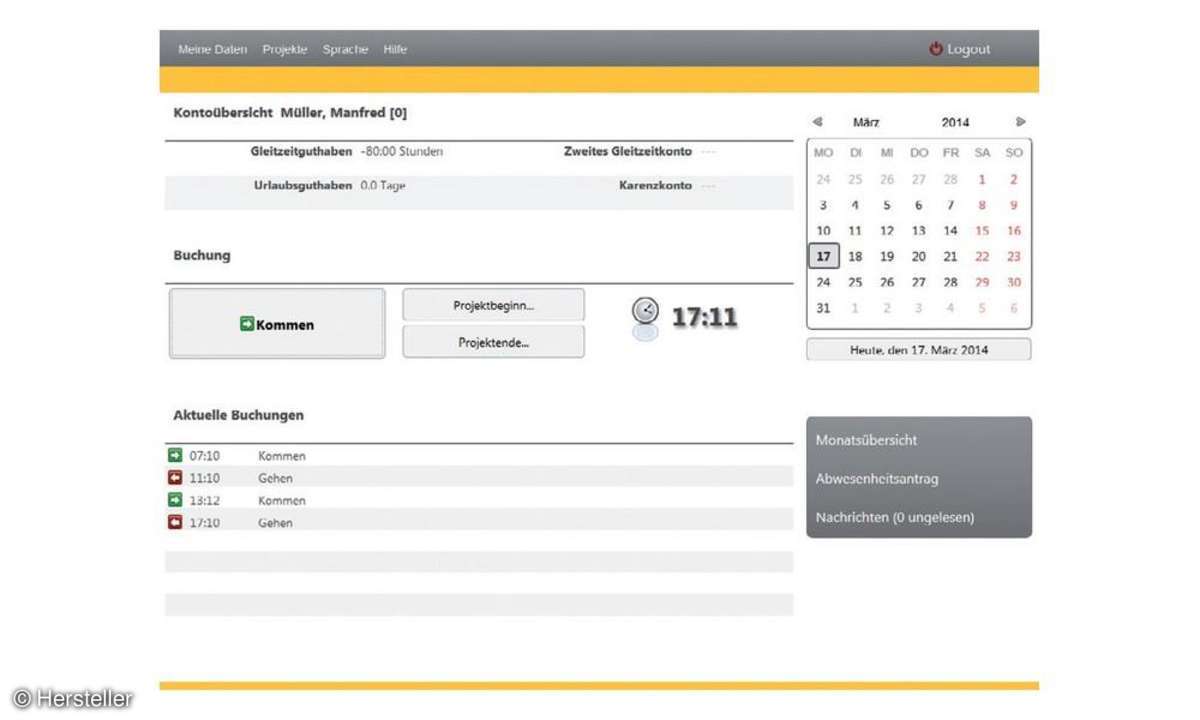Click the green Kommen icon at 07:10

point(176,456)
